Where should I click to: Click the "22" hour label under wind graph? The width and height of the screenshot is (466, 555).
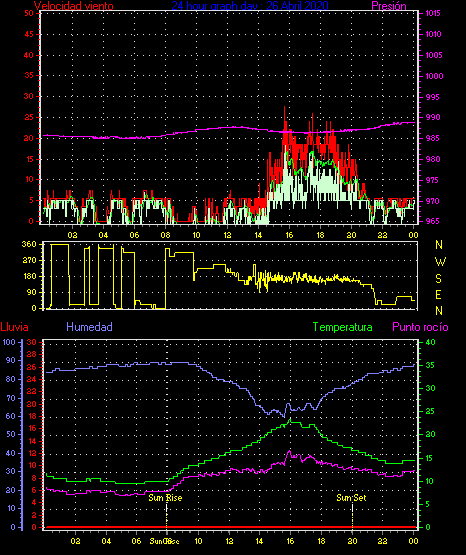click(x=382, y=235)
